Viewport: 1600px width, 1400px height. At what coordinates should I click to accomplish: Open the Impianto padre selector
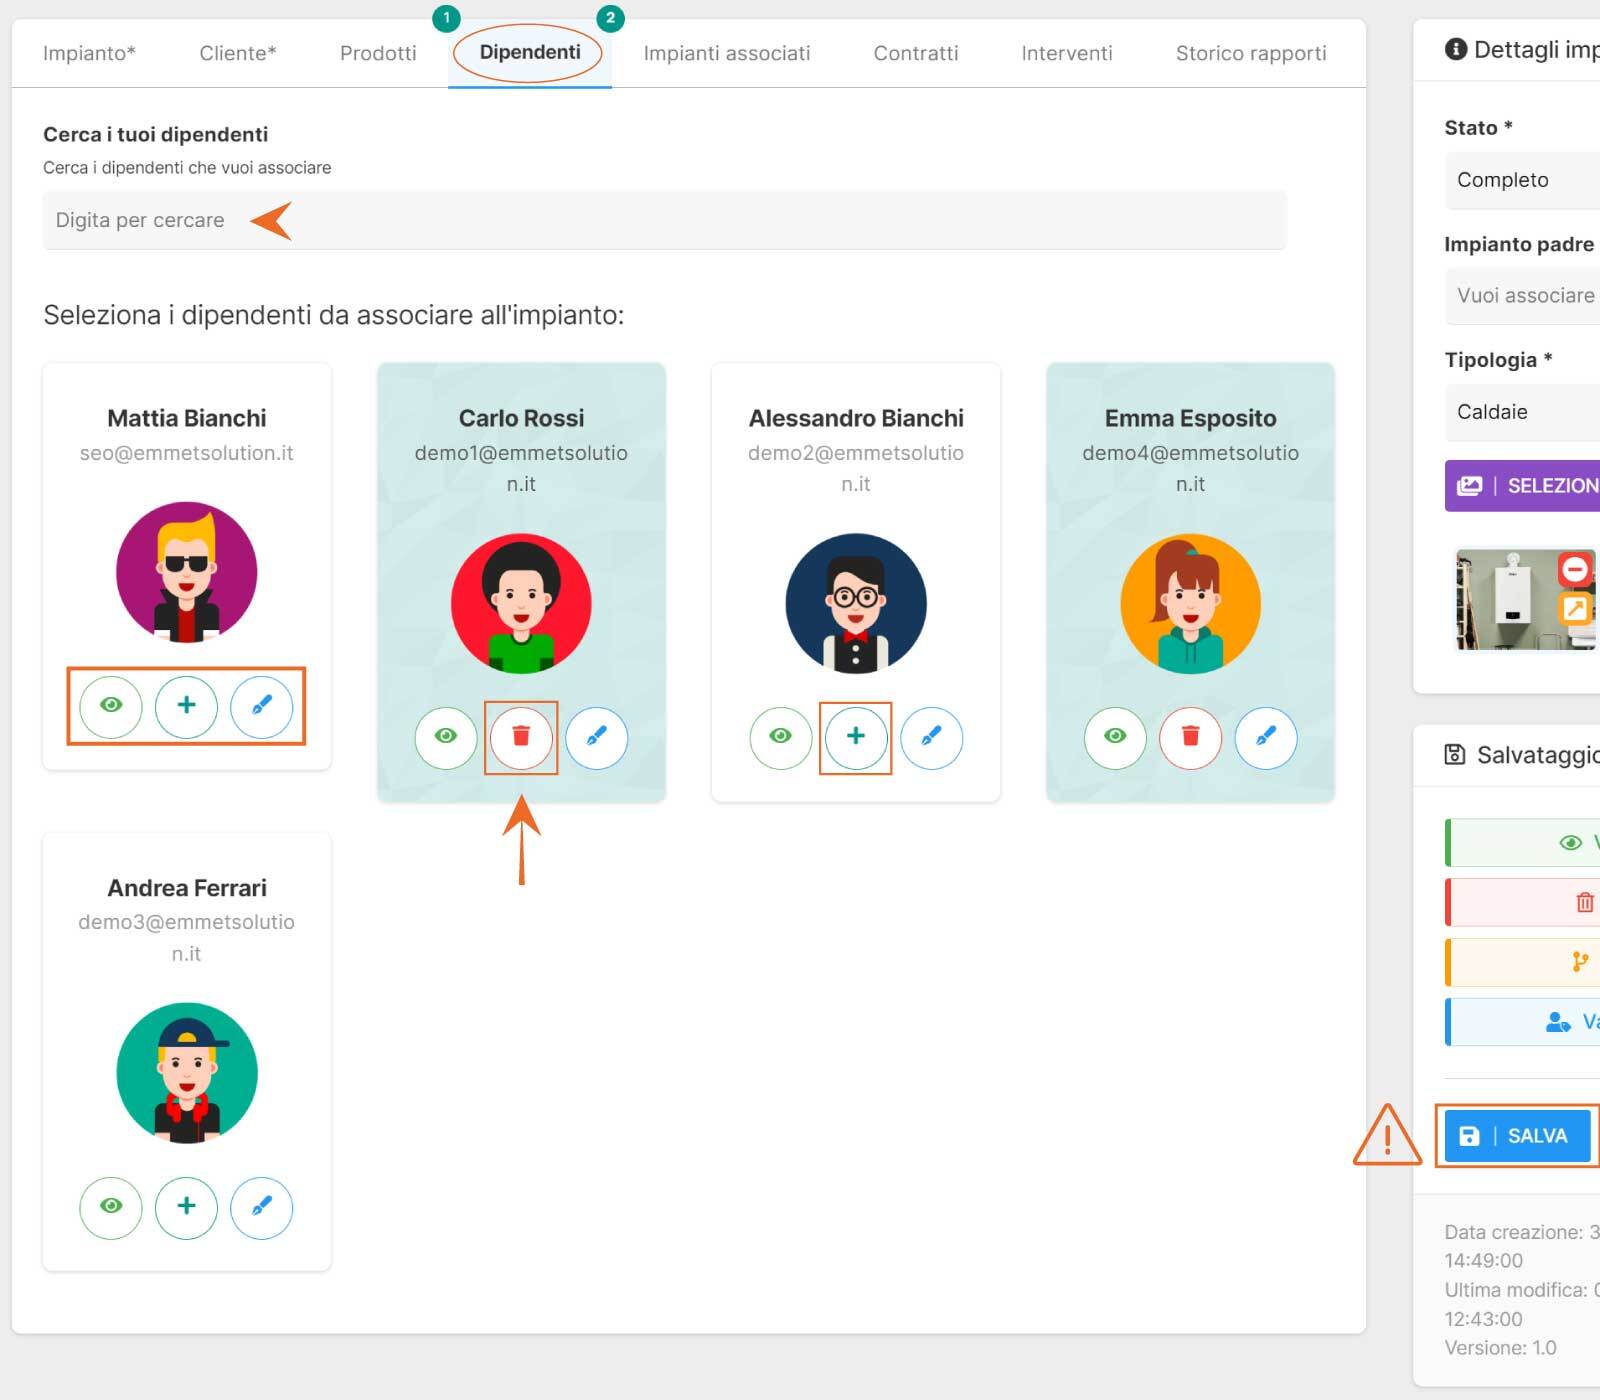click(x=1522, y=296)
